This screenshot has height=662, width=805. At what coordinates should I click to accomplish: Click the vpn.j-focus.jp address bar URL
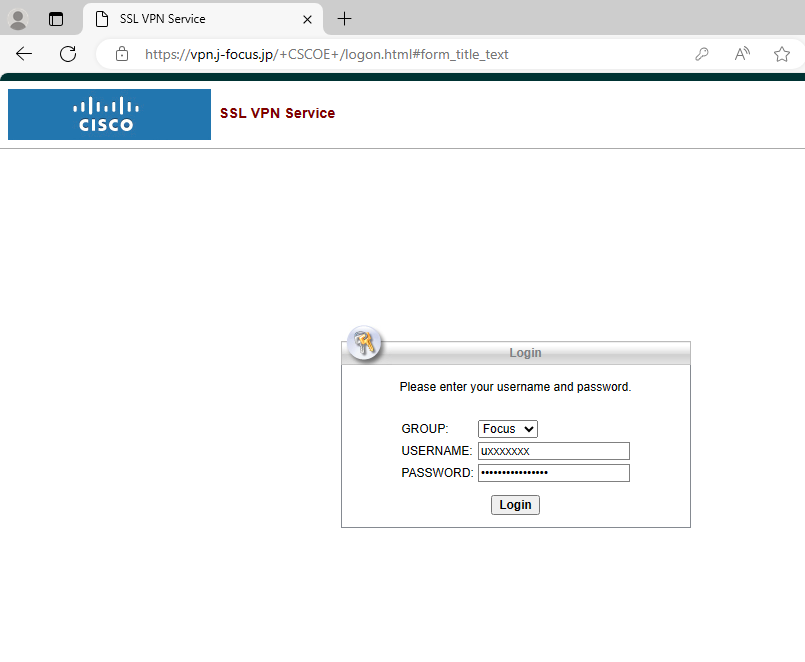(327, 54)
